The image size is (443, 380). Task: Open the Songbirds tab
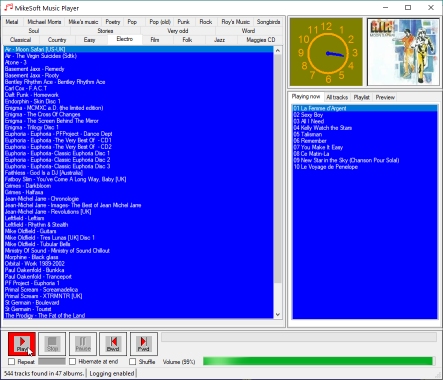[x=268, y=22]
